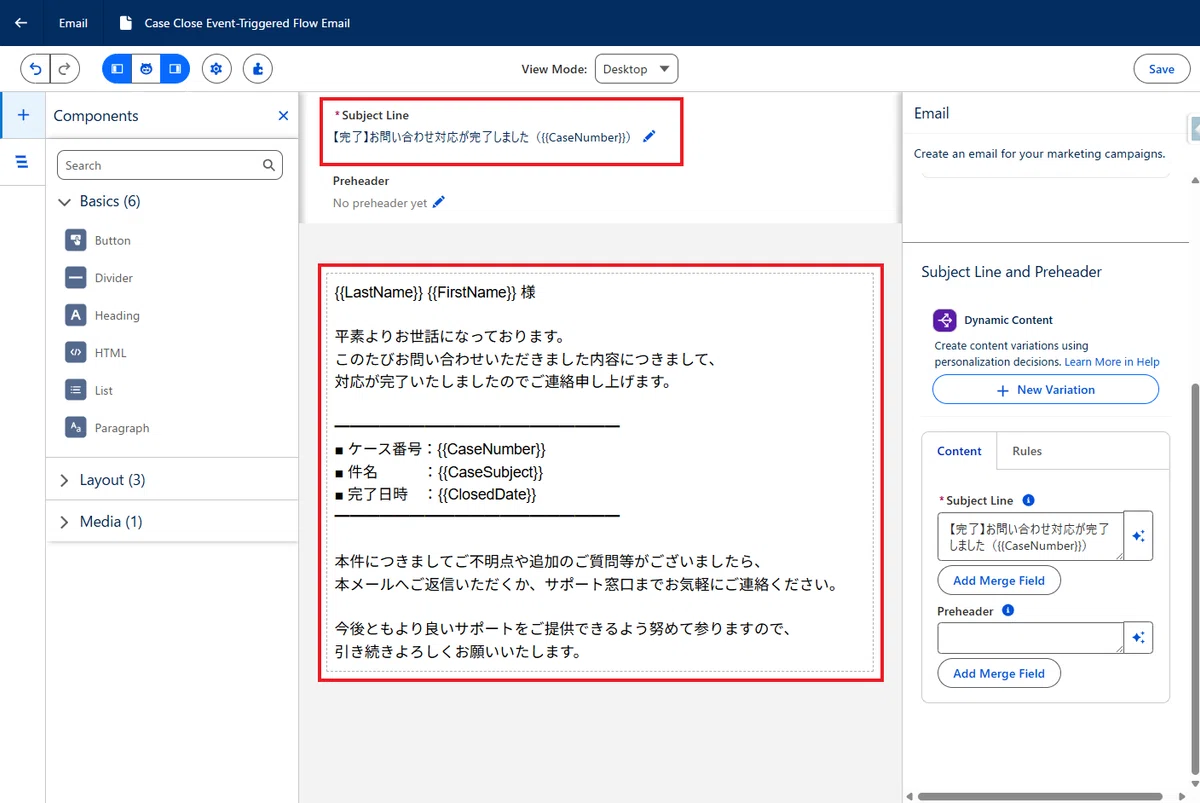
Task: Toggle the middle assistant panel button
Action: point(146,69)
